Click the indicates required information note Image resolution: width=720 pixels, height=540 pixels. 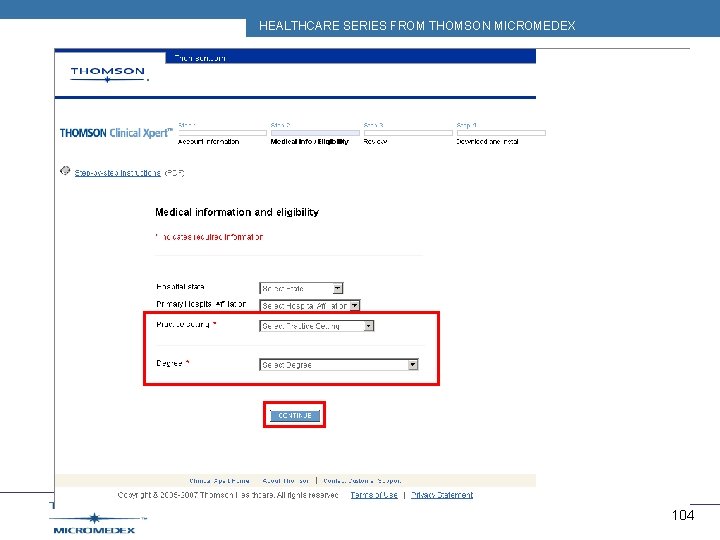coord(209,237)
